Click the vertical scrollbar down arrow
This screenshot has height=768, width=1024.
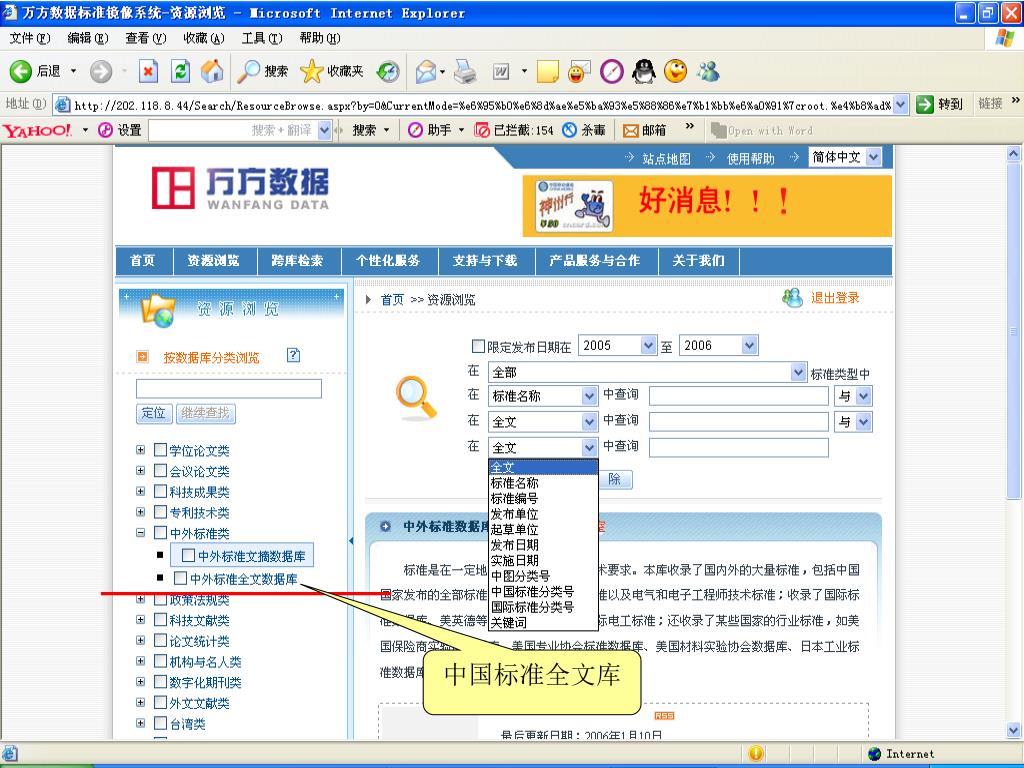(x=1014, y=730)
